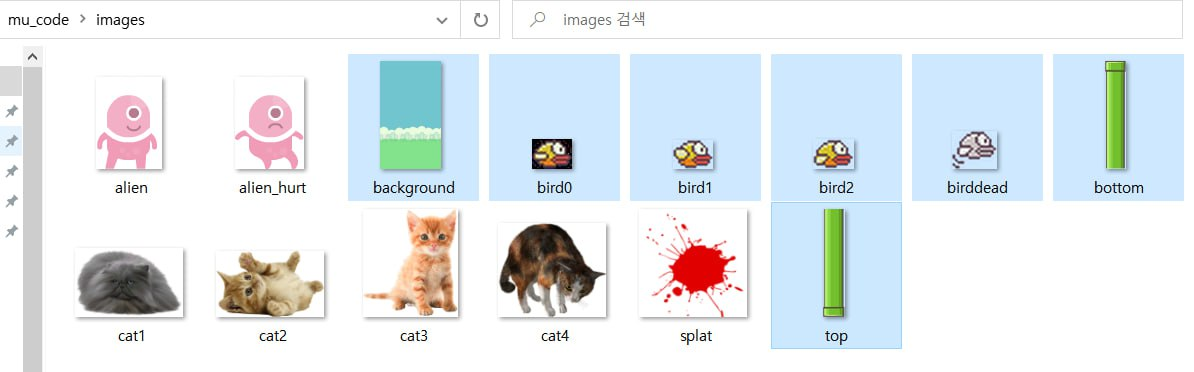Open the address bar history dropdown

point(442,21)
